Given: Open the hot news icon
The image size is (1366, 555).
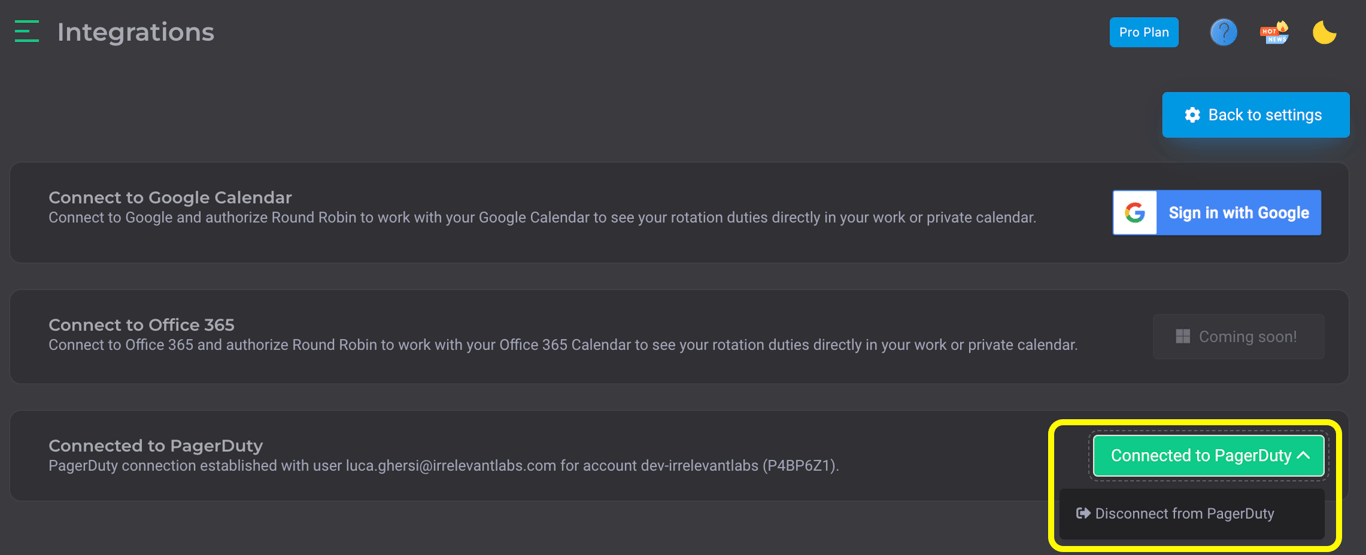Looking at the screenshot, I should click(x=1274, y=32).
